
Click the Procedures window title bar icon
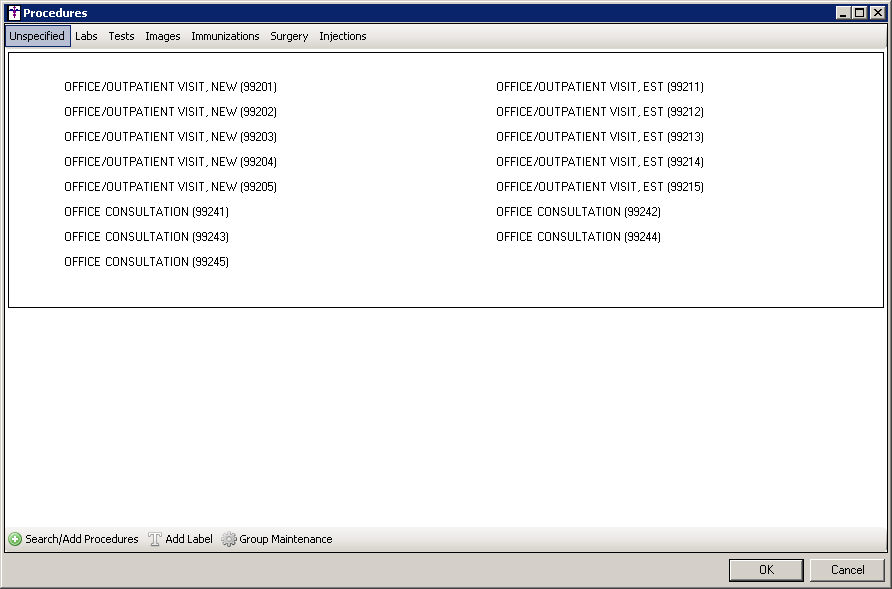(x=13, y=13)
